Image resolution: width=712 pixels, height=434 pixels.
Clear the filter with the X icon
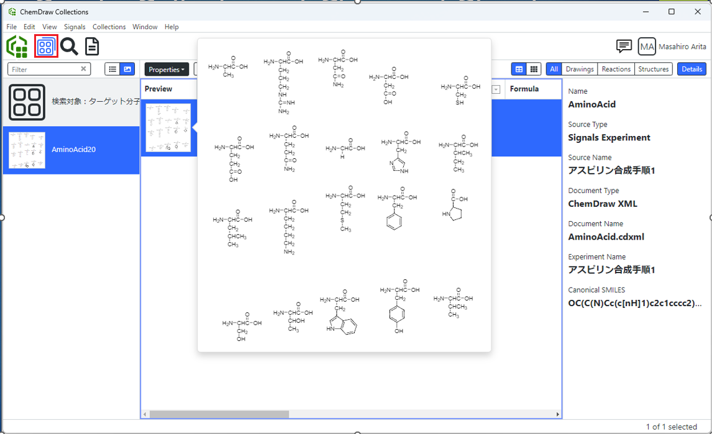coord(83,69)
